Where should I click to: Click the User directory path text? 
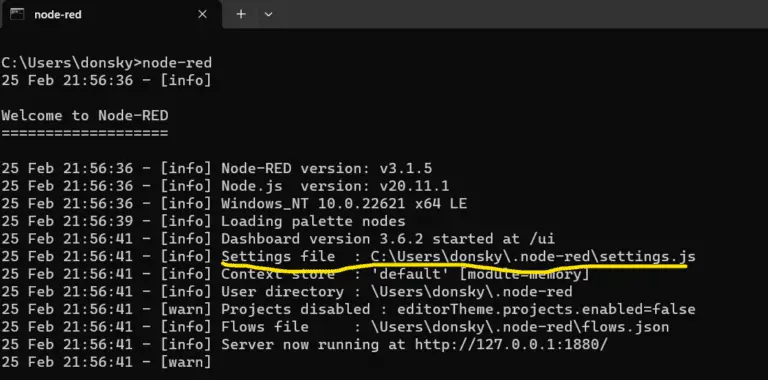(472, 292)
